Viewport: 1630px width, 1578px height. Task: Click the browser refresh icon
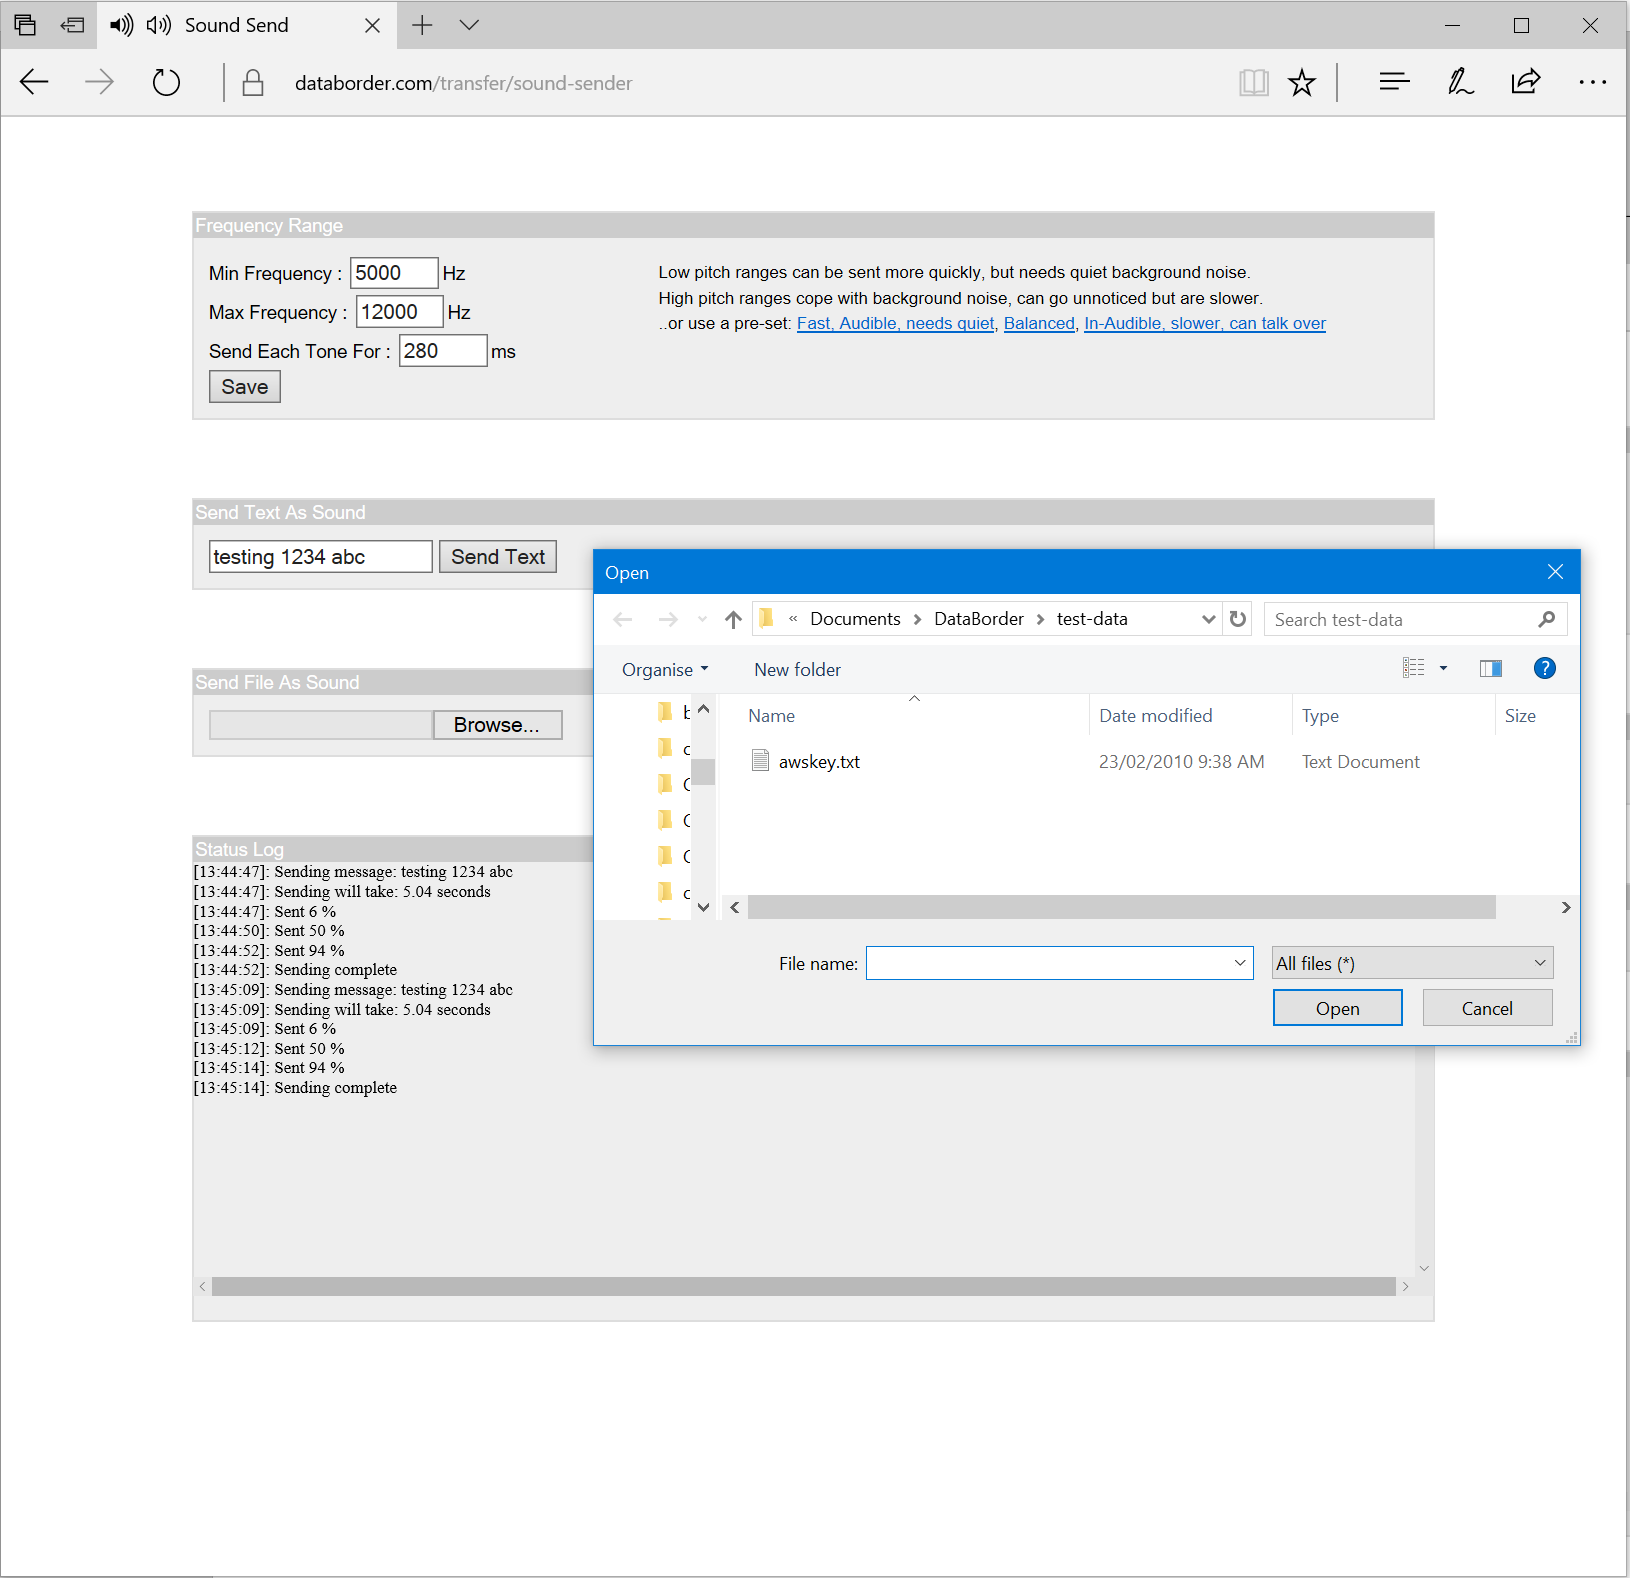166,82
